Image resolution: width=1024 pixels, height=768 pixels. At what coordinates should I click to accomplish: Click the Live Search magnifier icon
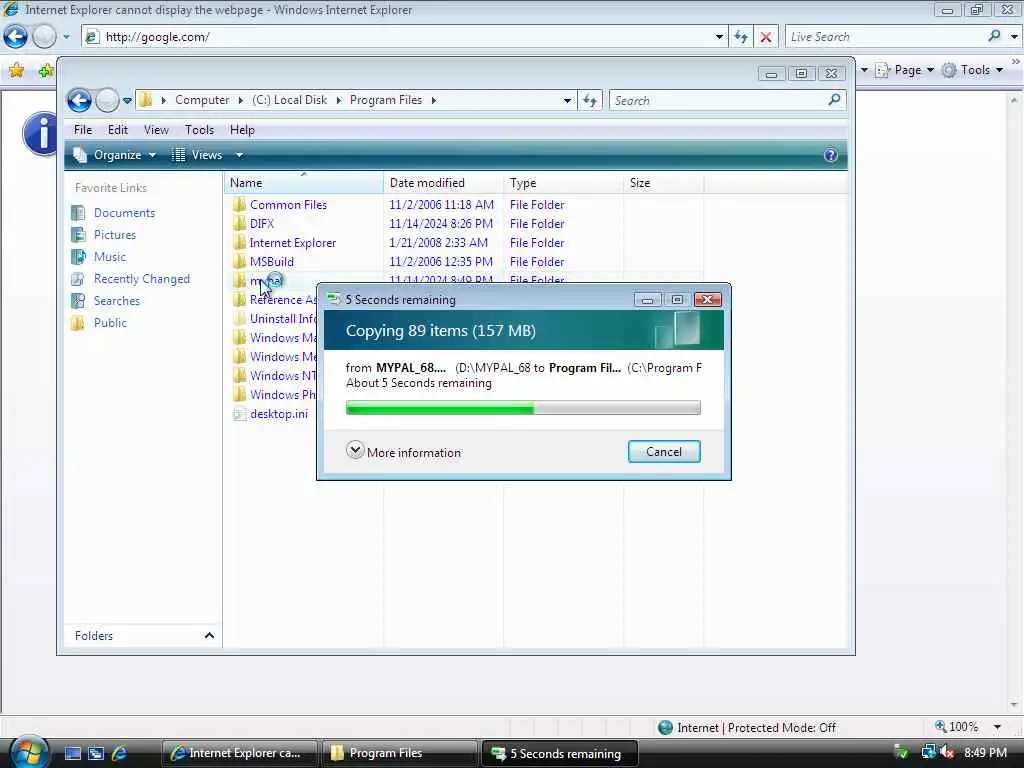click(x=995, y=37)
